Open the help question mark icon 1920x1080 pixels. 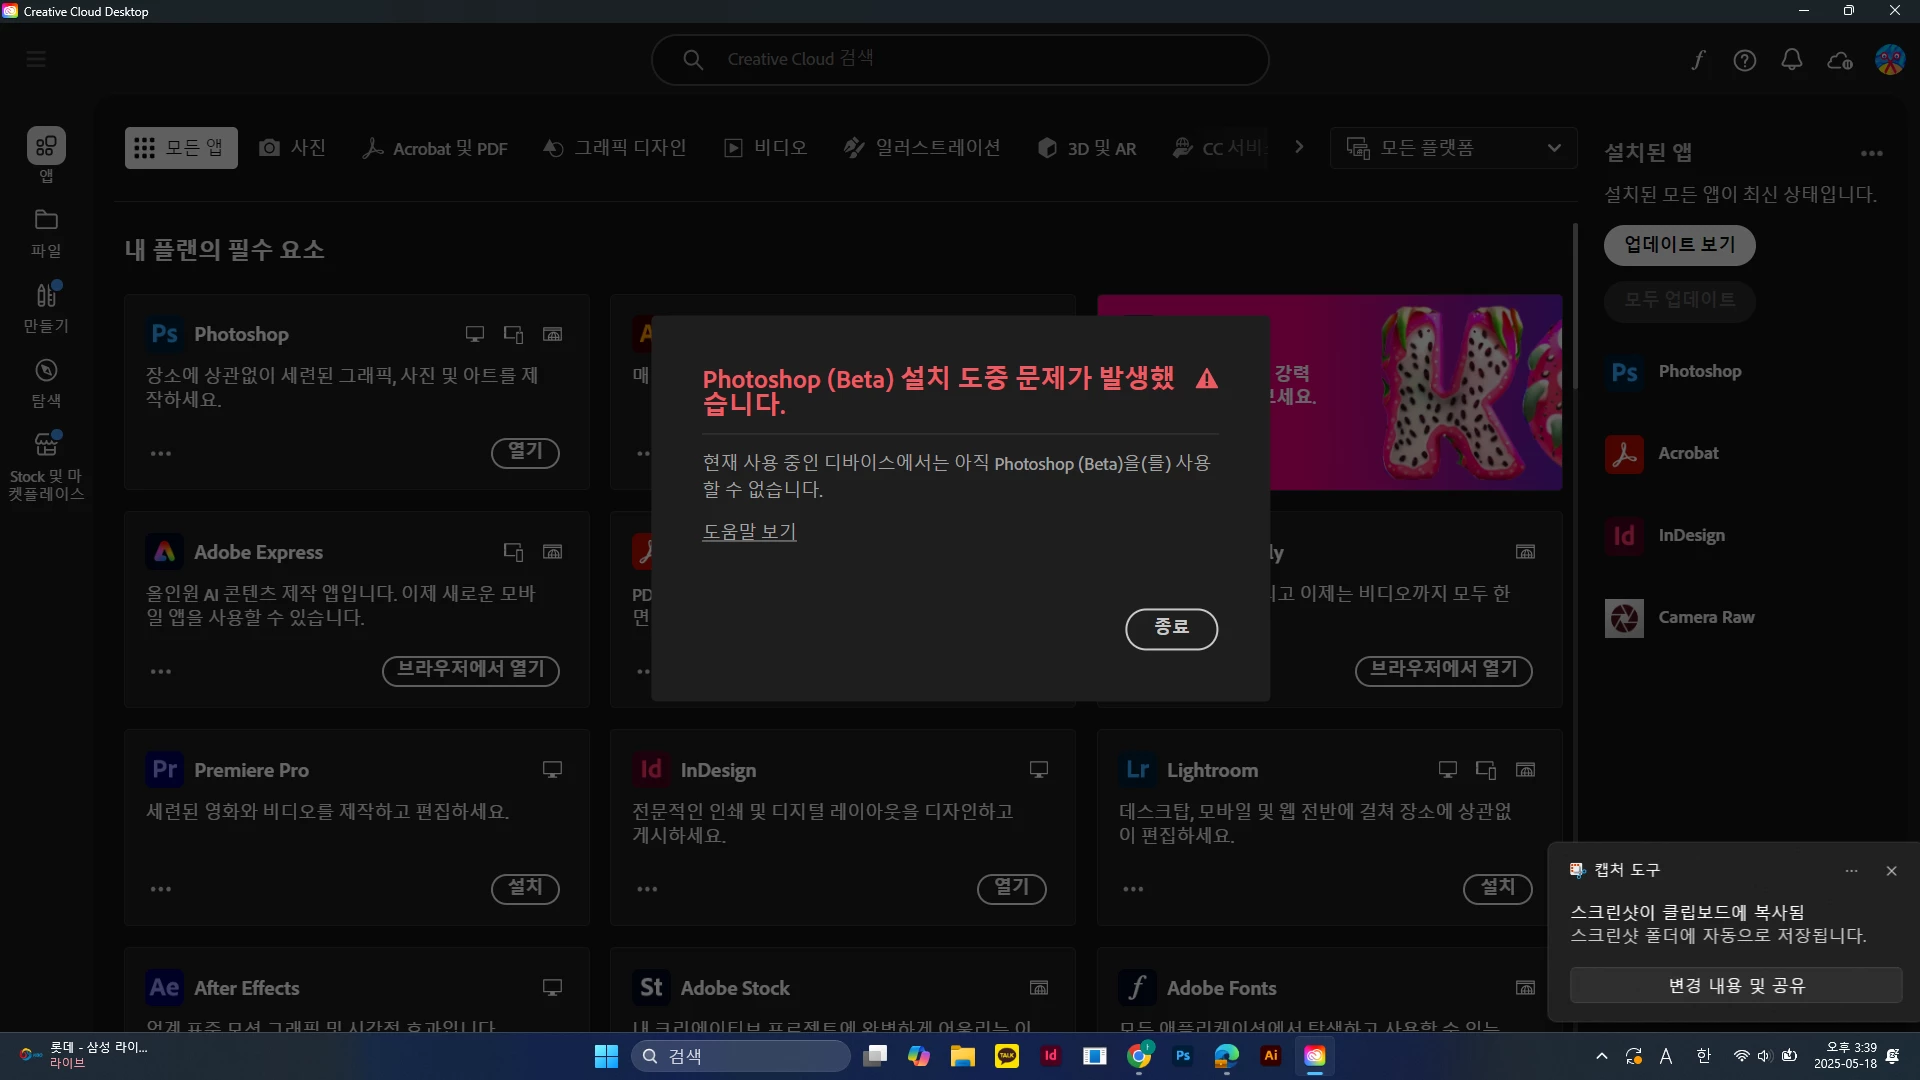click(1745, 60)
